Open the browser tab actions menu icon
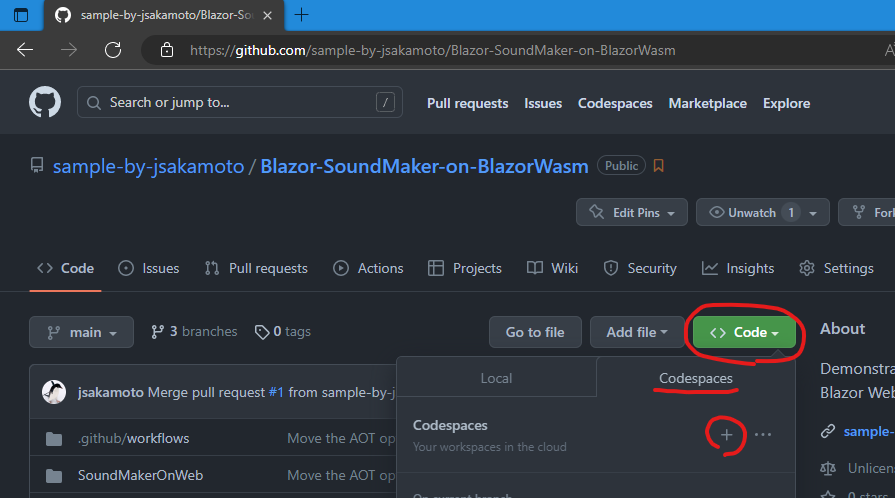Image resolution: width=895 pixels, height=498 pixels. tap(21, 15)
